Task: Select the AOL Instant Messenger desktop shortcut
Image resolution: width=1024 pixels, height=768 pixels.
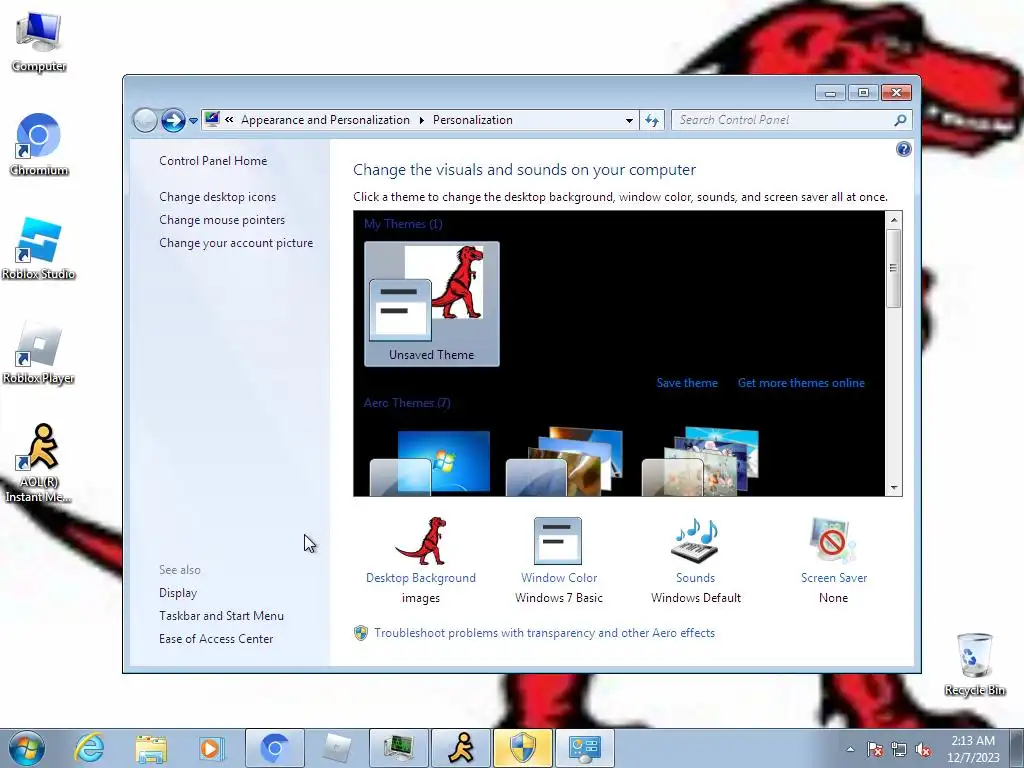Action: pos(39,463)
